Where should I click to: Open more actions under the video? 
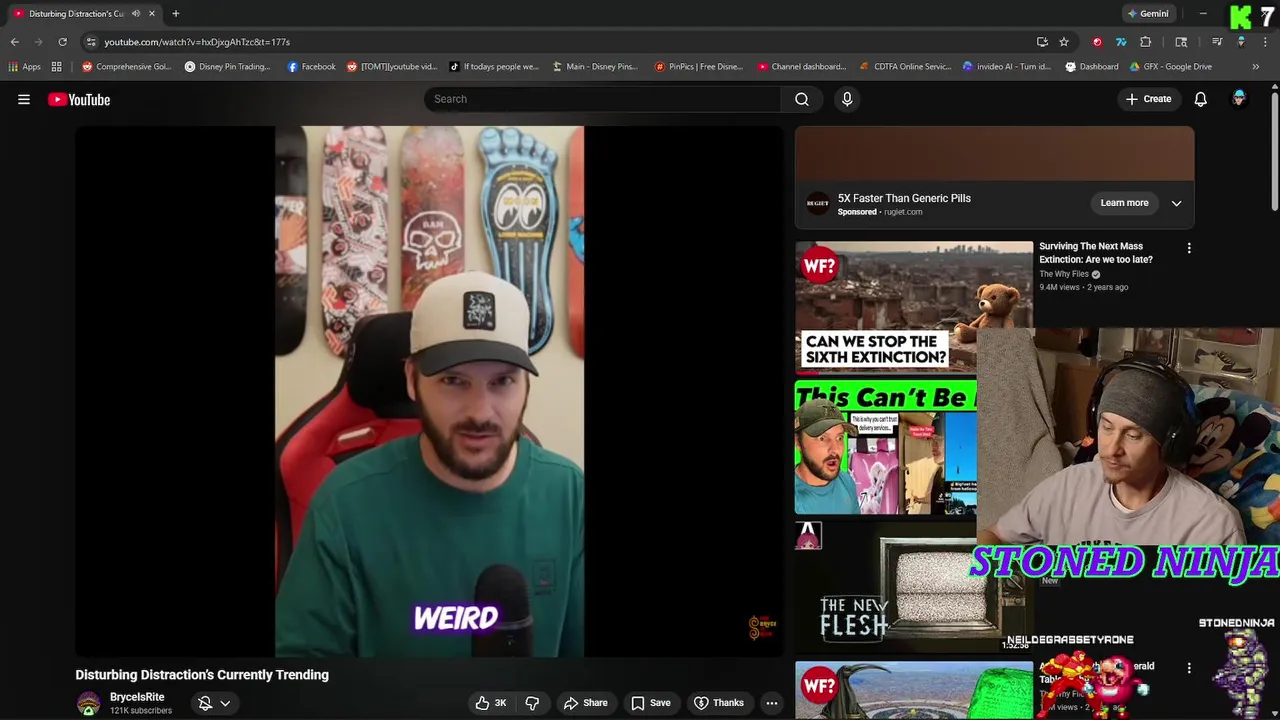[772, 703]
